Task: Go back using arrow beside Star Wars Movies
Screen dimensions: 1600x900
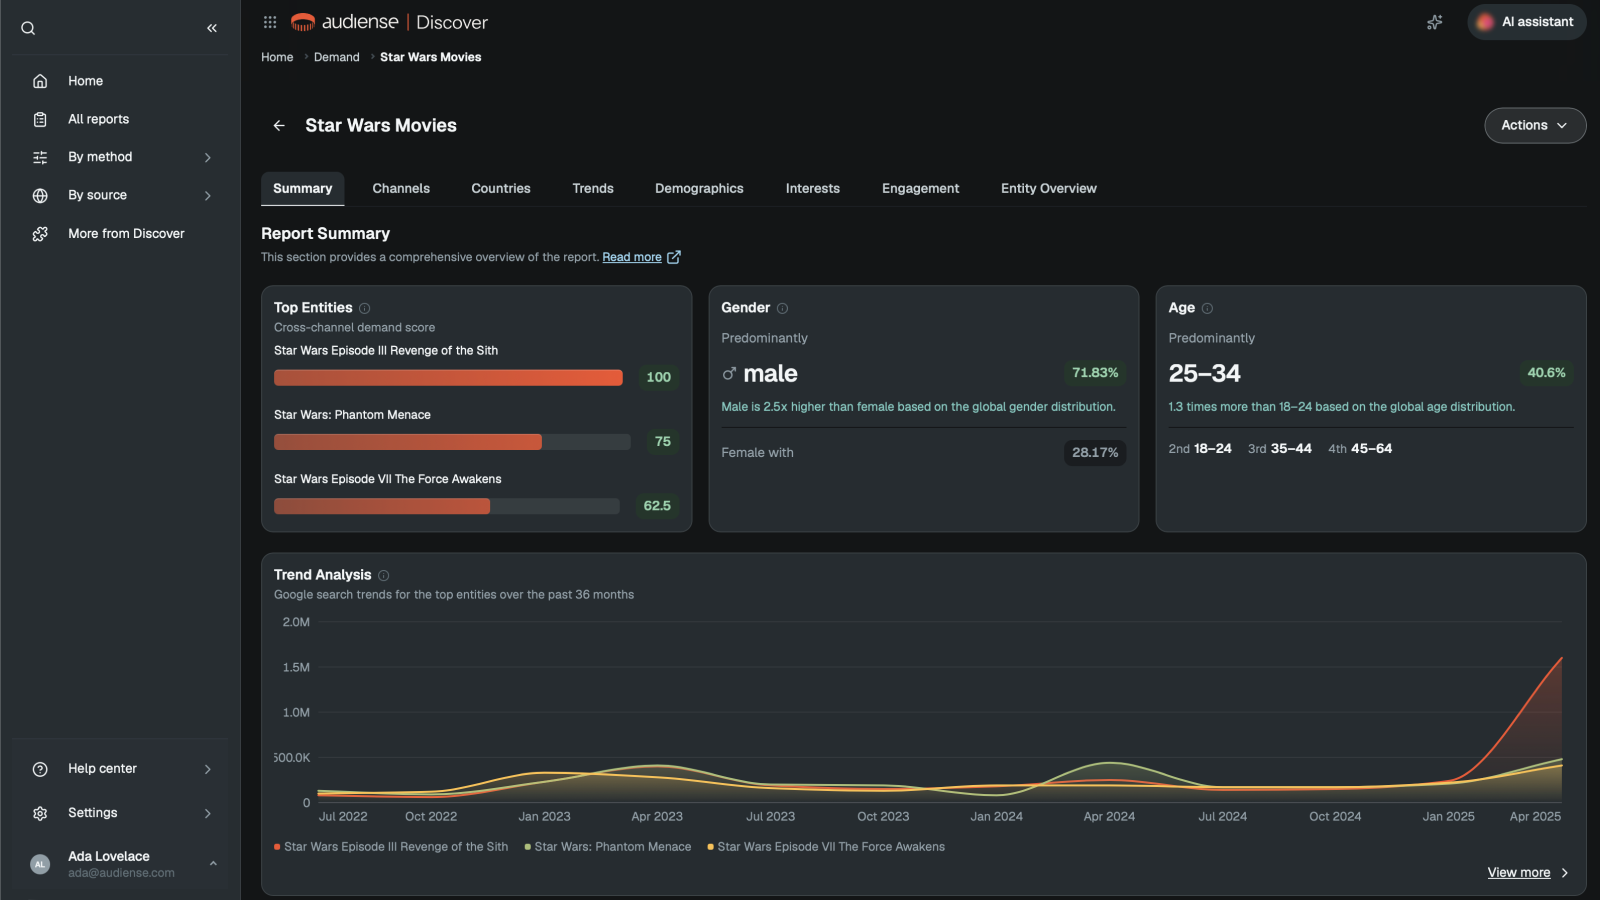Action: (x=279, y=125)
